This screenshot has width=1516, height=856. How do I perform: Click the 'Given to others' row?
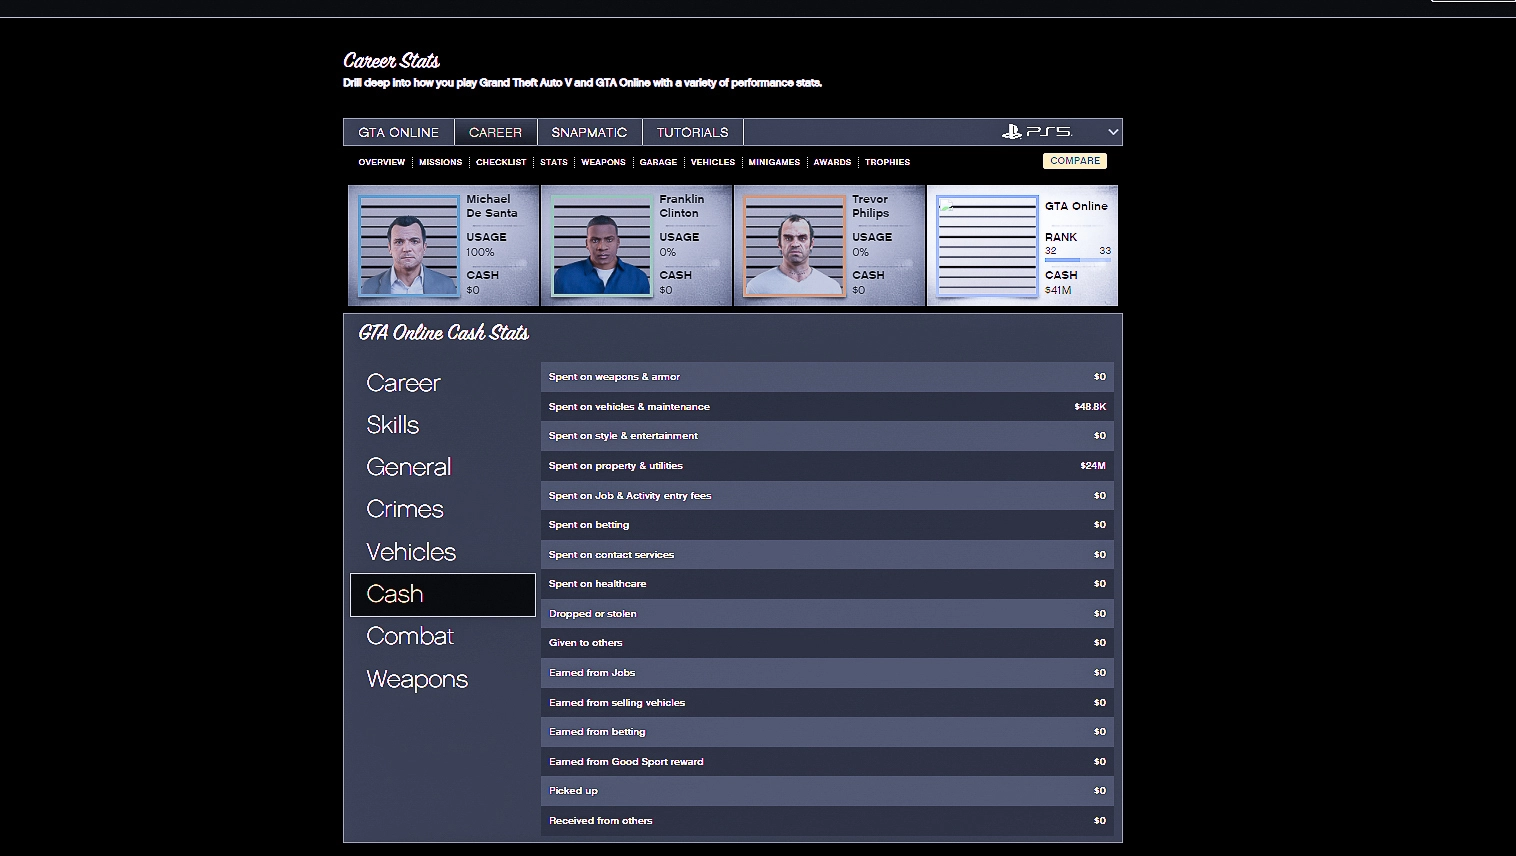827,643
